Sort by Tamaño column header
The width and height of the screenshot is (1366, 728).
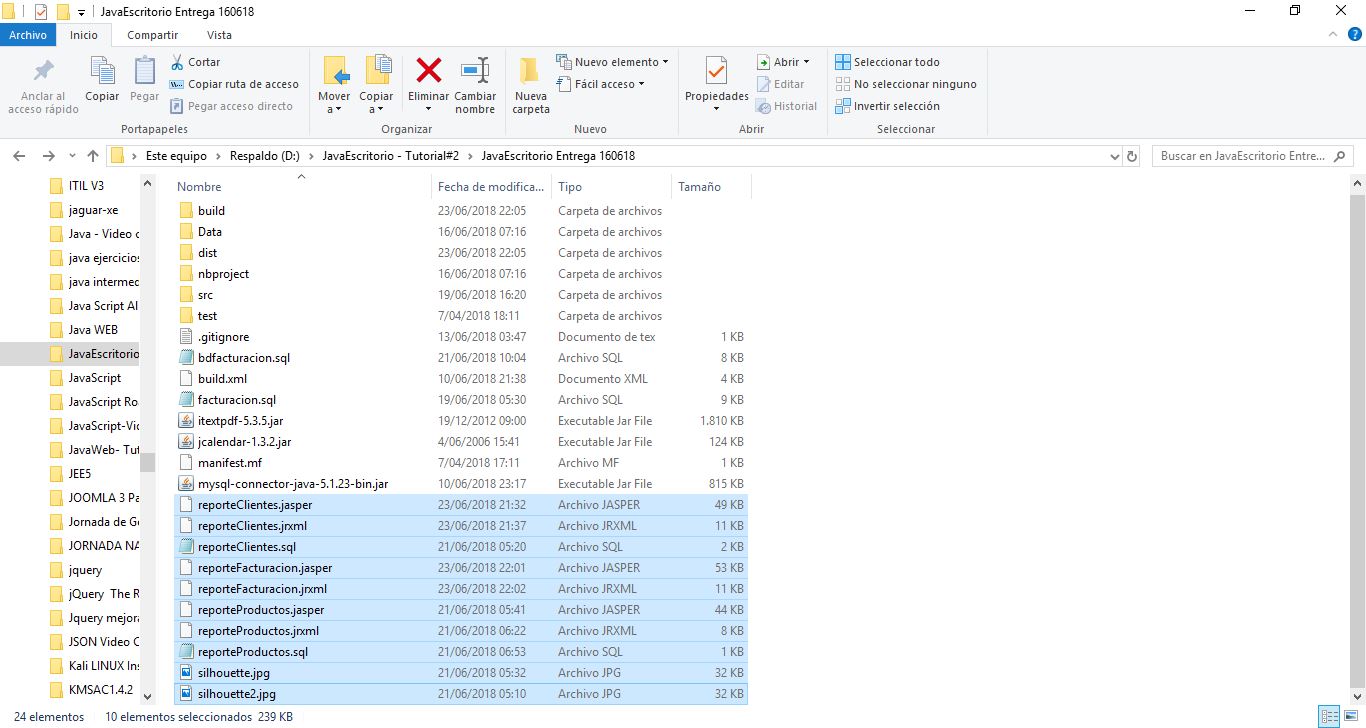[x=711, y=186]
